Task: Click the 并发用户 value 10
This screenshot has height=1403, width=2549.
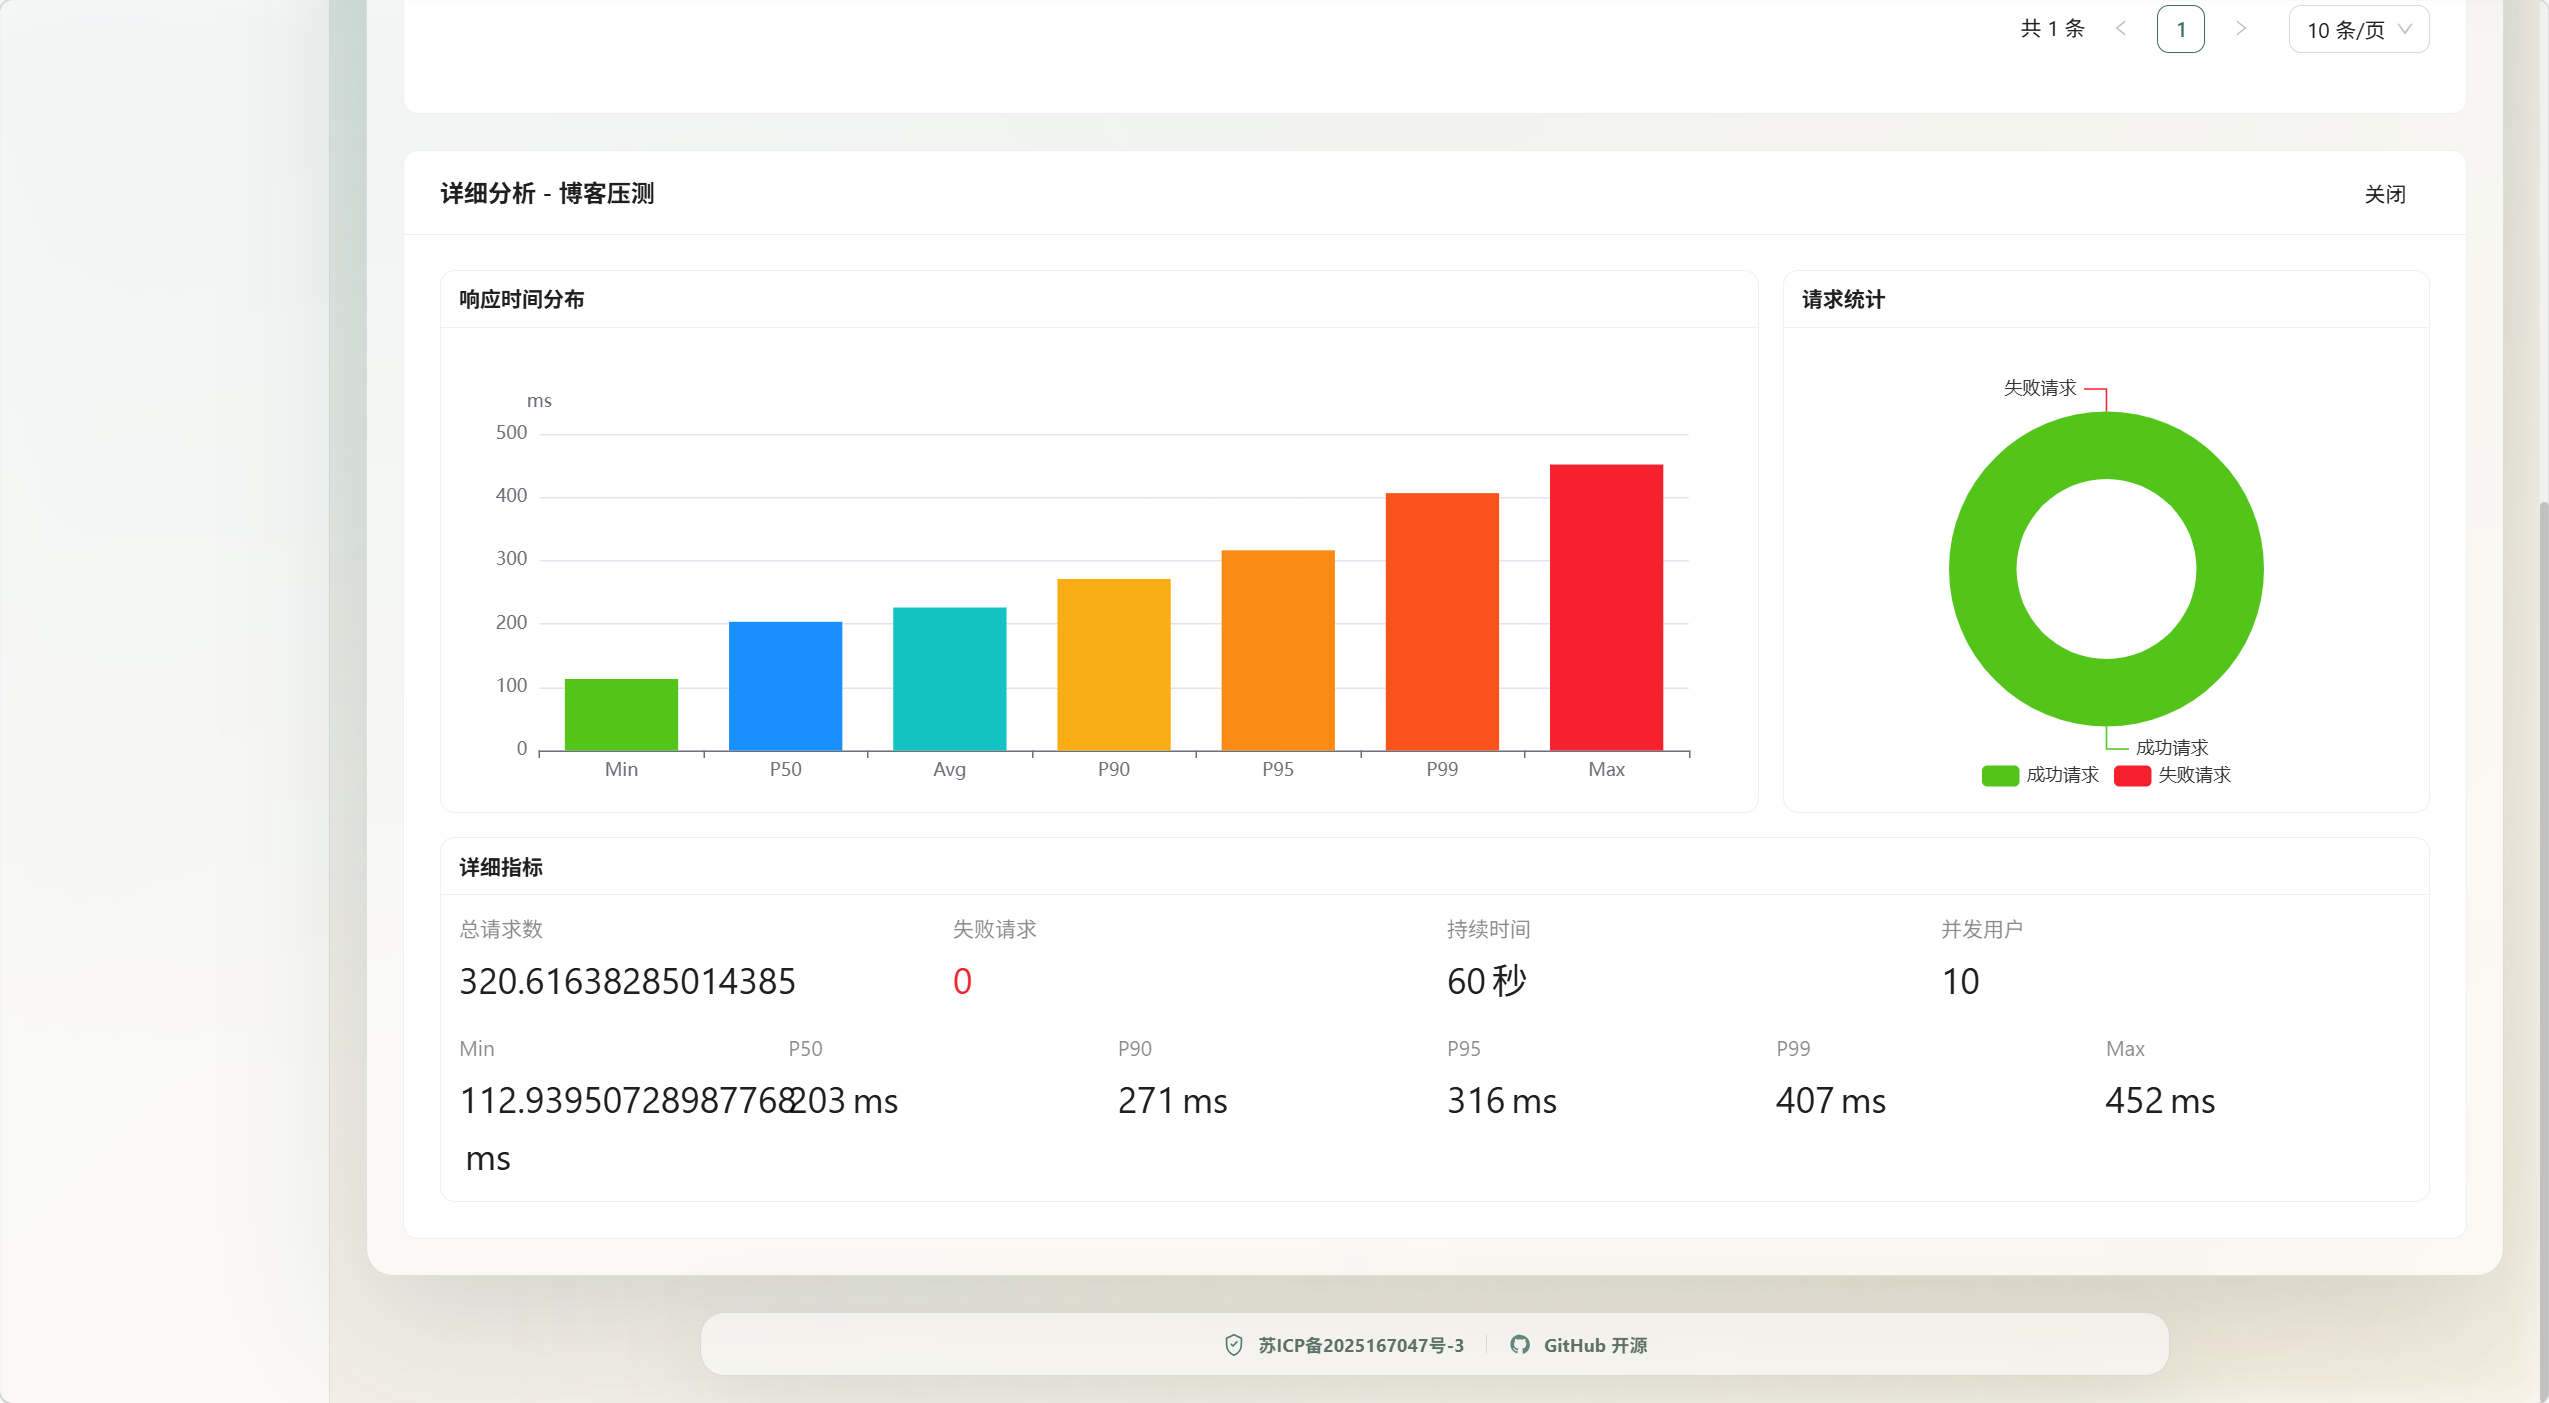Action: [x=1960, y=981]
